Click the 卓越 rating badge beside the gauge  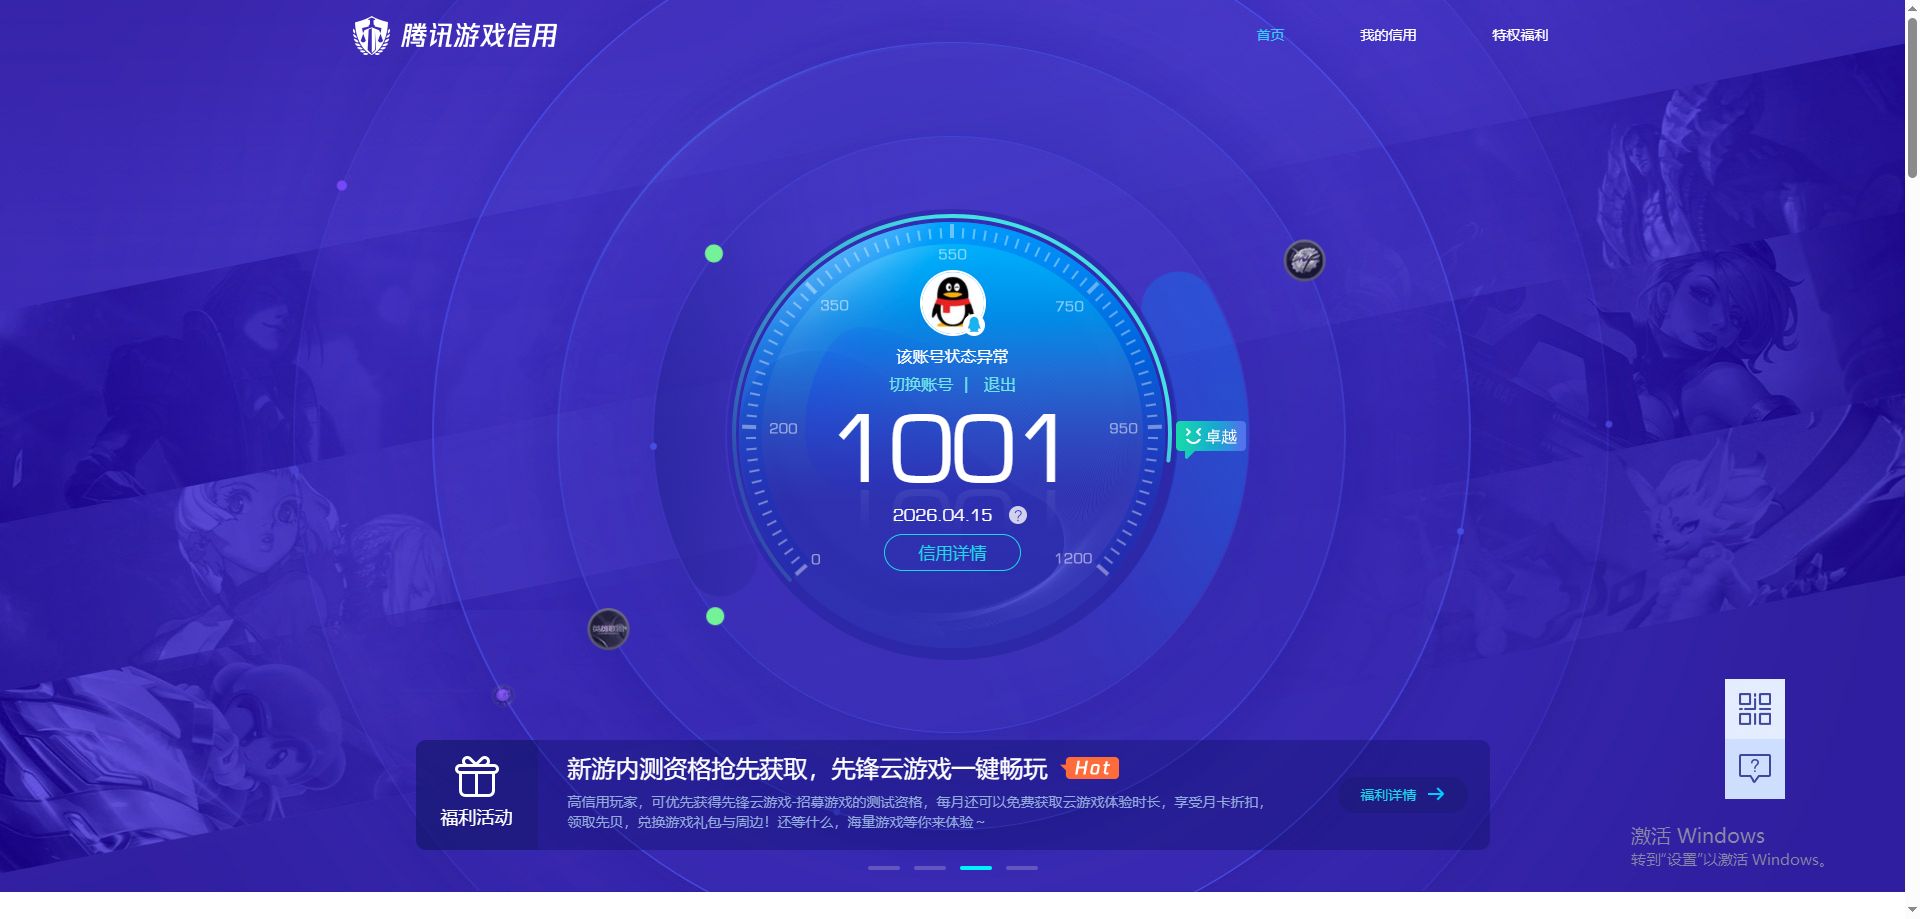point(1210,436)
